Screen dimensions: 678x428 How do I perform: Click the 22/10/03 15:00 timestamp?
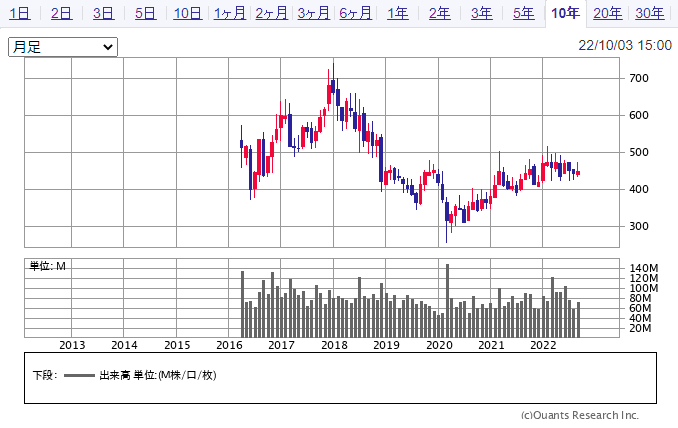pos(625,45)
